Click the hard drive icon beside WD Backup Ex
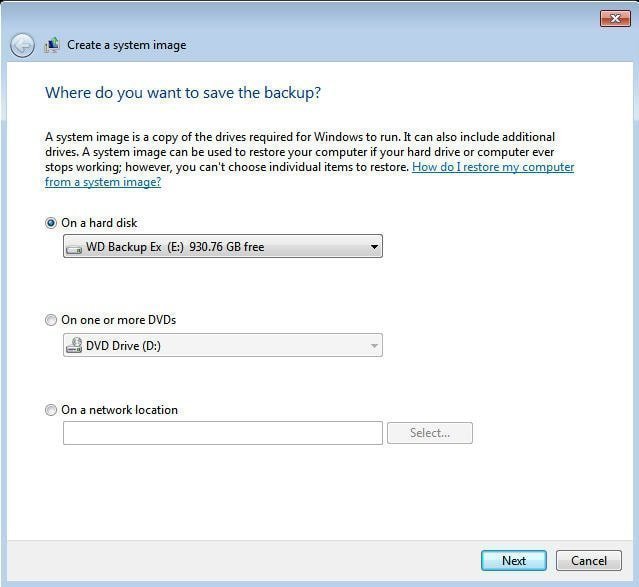The height and width of the screenshot is (587, 639). [74, 247]
